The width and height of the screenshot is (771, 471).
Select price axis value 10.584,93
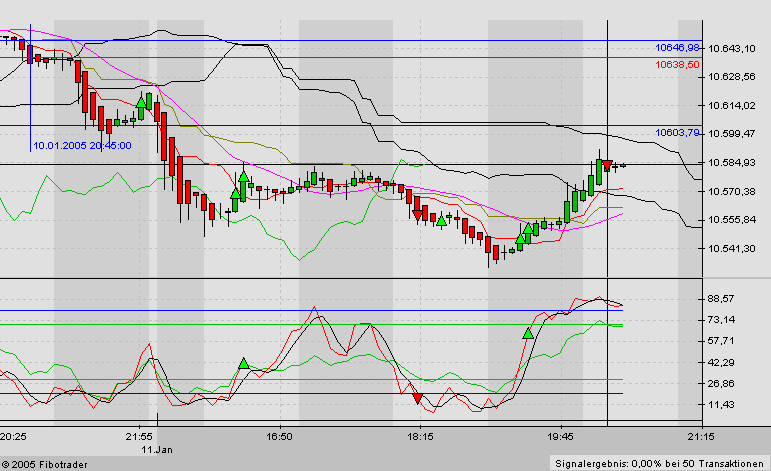tap(732, 162)
